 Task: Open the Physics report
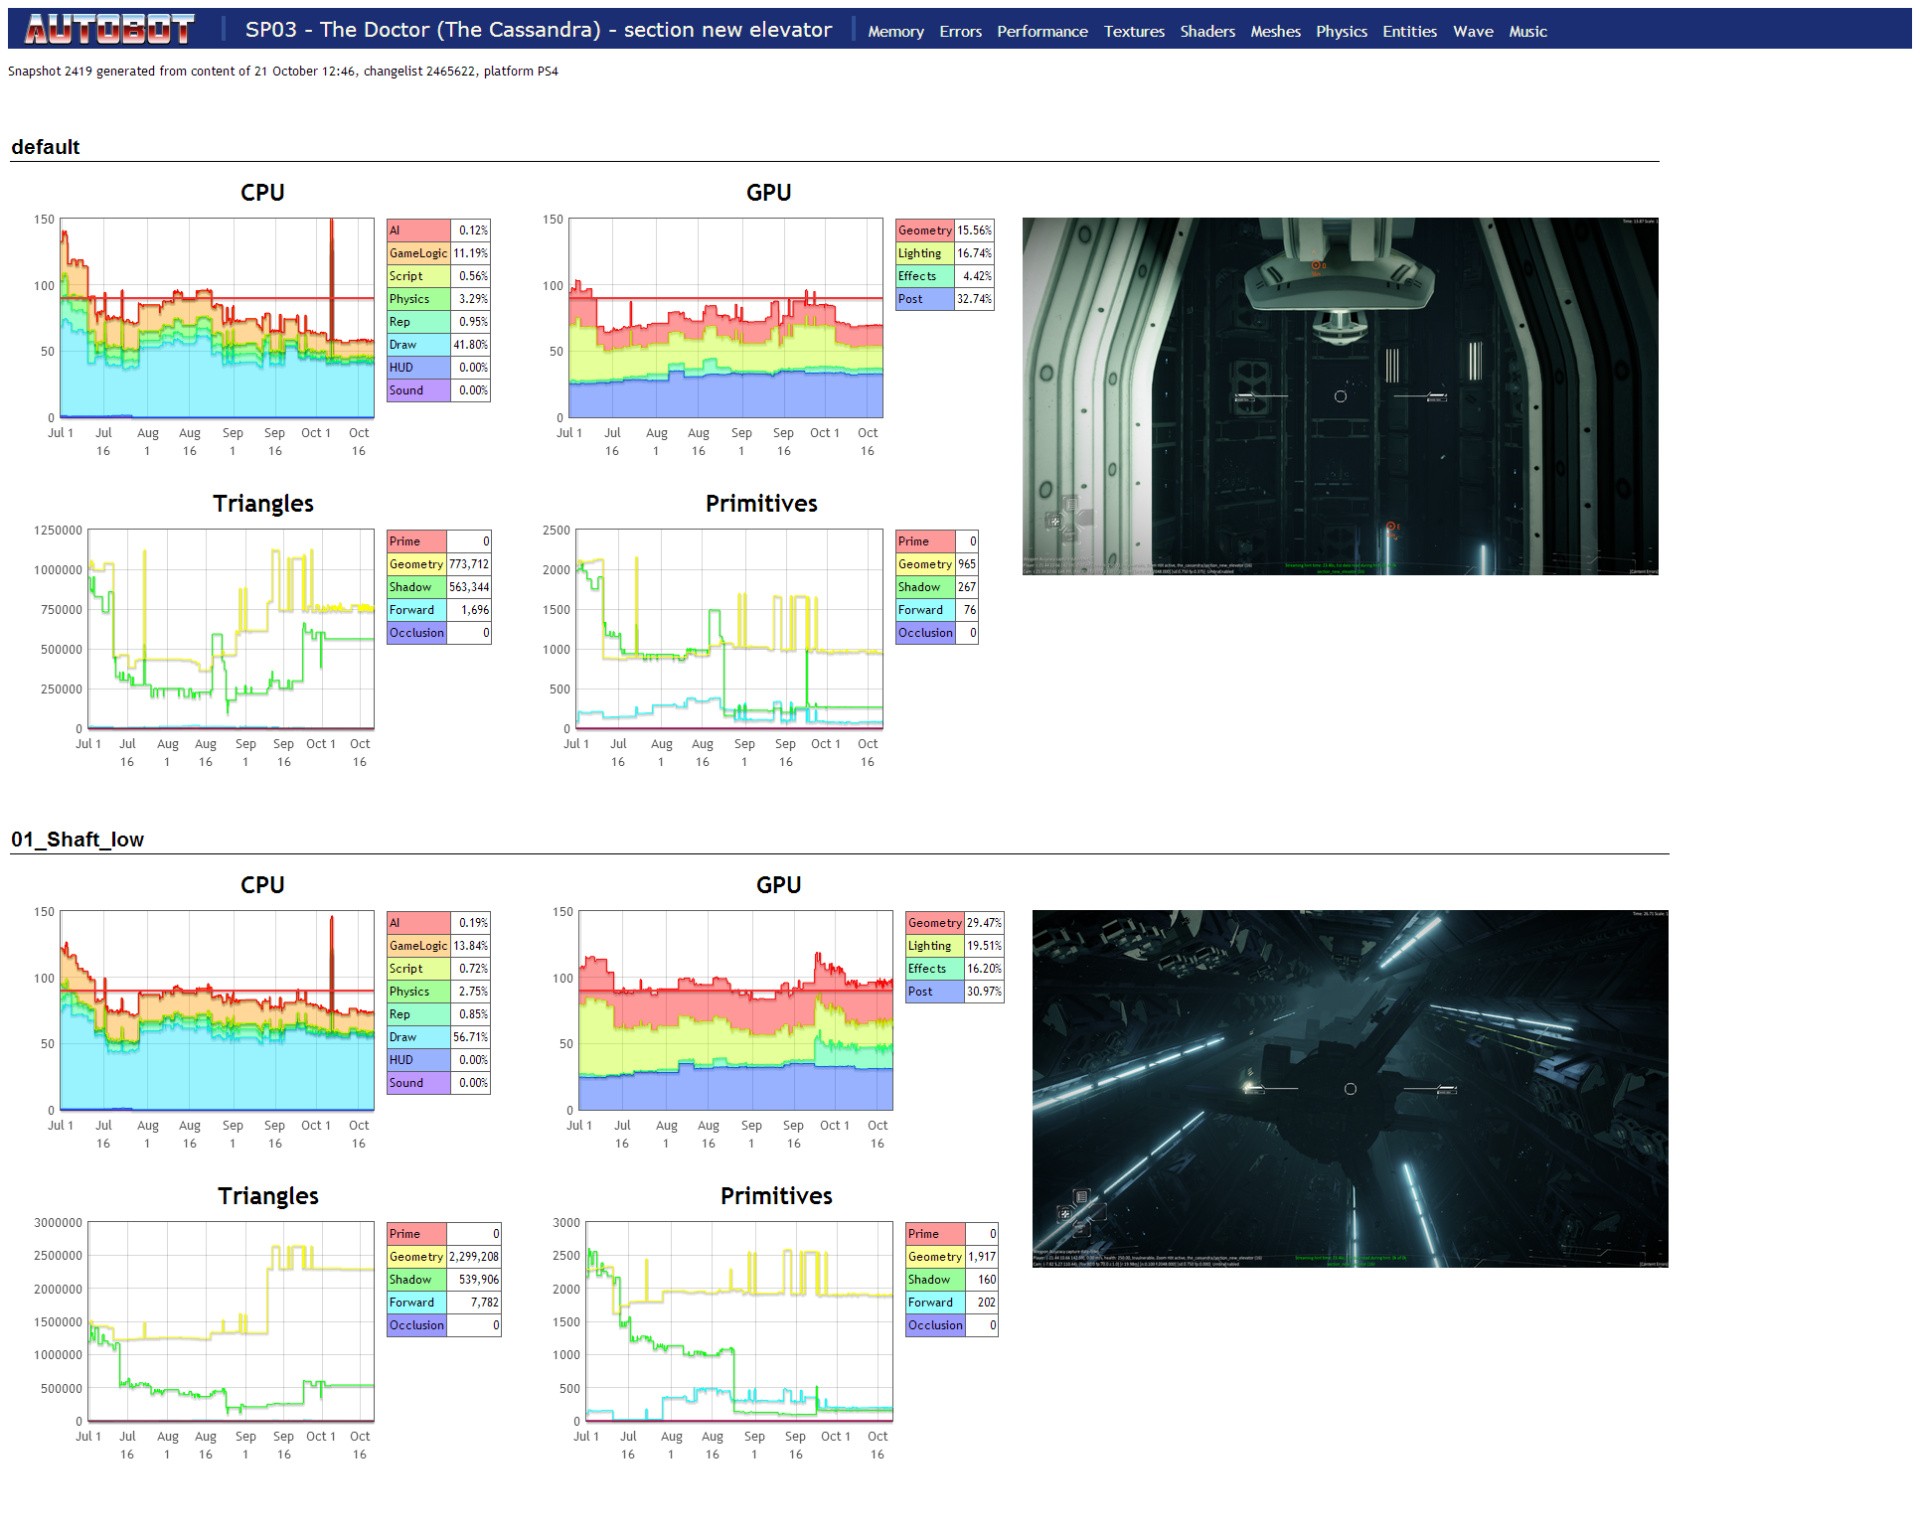click(x=1341, y=32)
